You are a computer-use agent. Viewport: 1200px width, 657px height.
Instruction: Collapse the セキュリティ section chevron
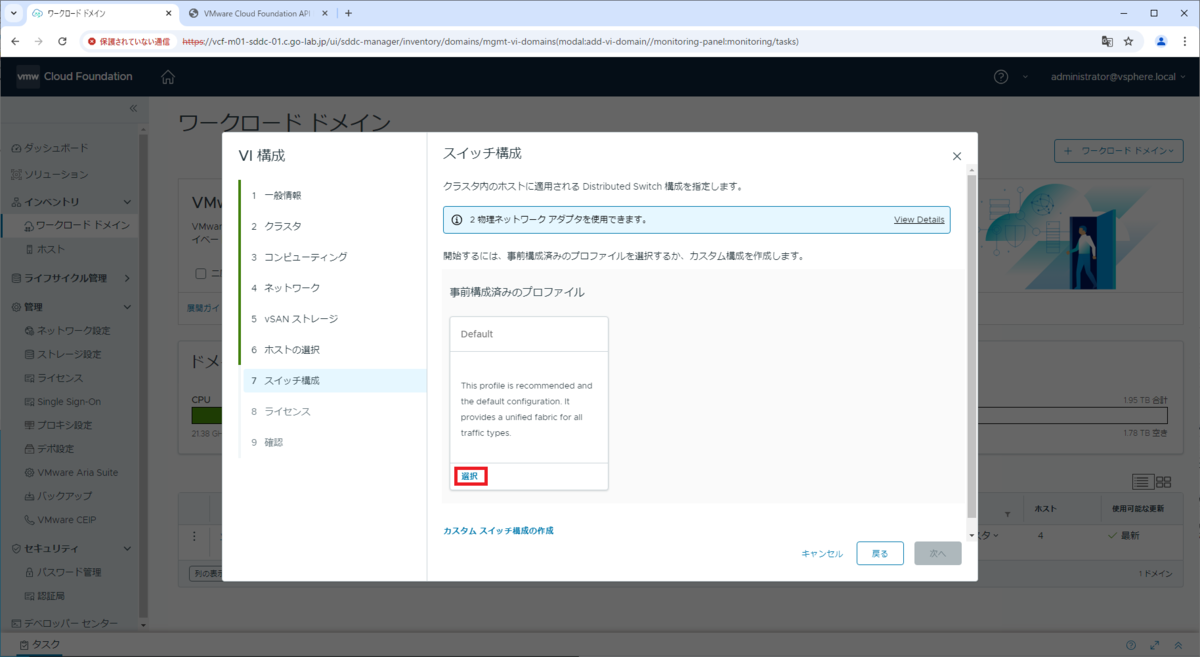coord(127,548)
